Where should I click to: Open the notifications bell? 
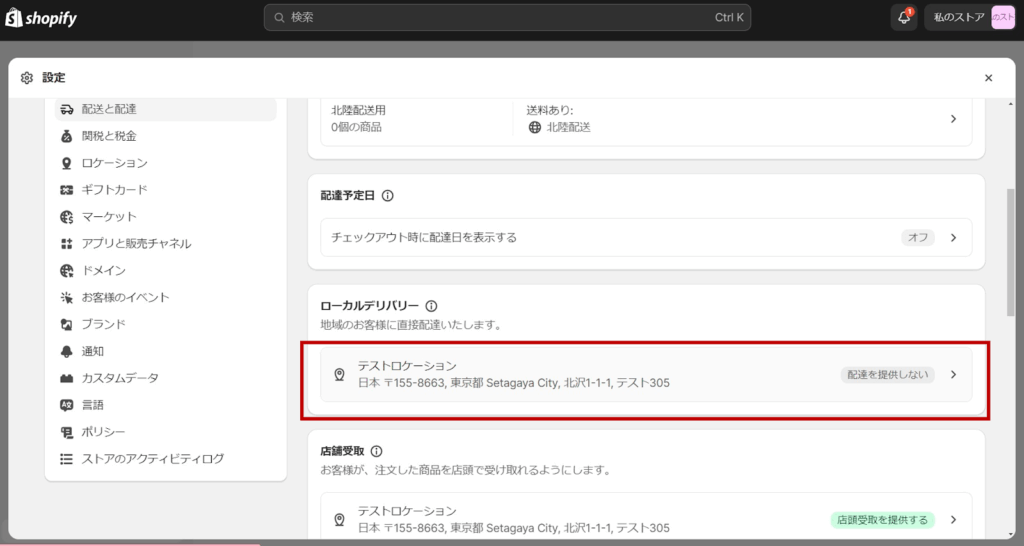click(904, 18)
